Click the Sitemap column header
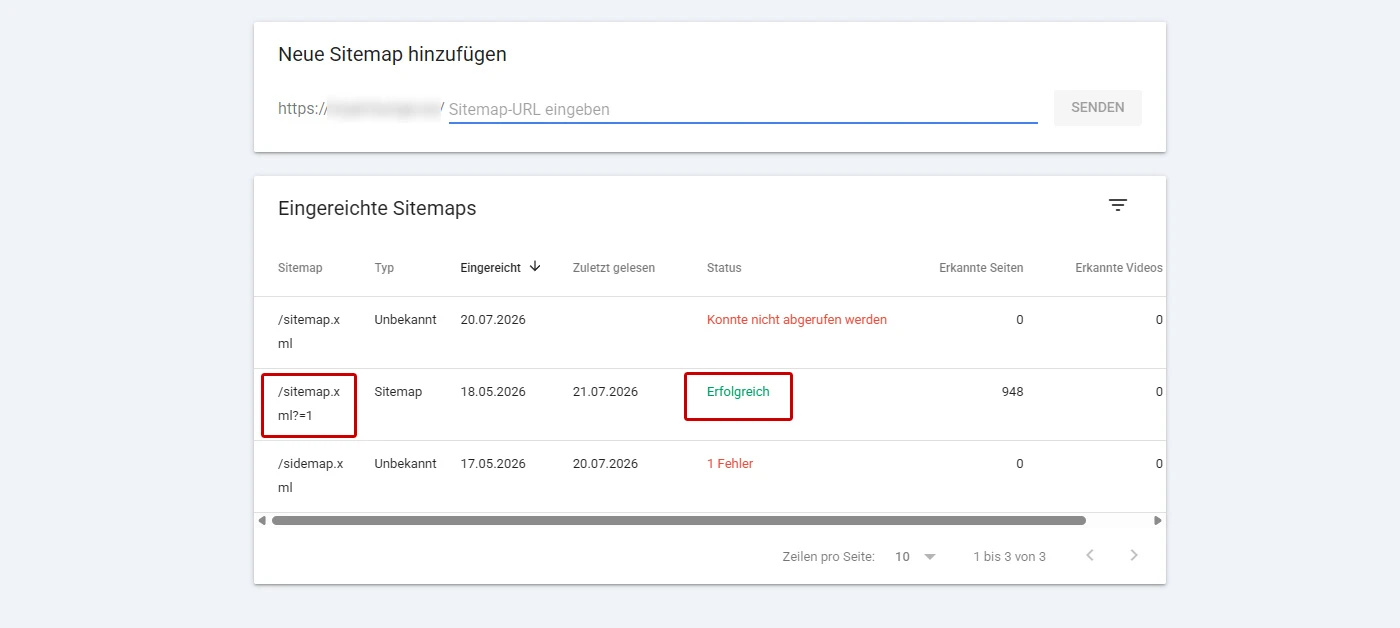This screenshot has height=628, width=1400. [x=300, y=268]
